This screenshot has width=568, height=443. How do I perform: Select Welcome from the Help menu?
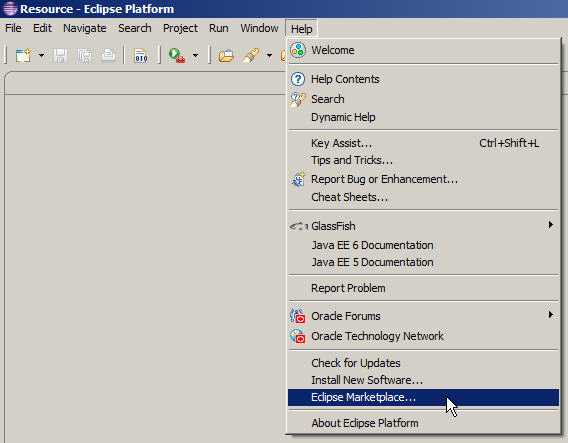(423, 50)
